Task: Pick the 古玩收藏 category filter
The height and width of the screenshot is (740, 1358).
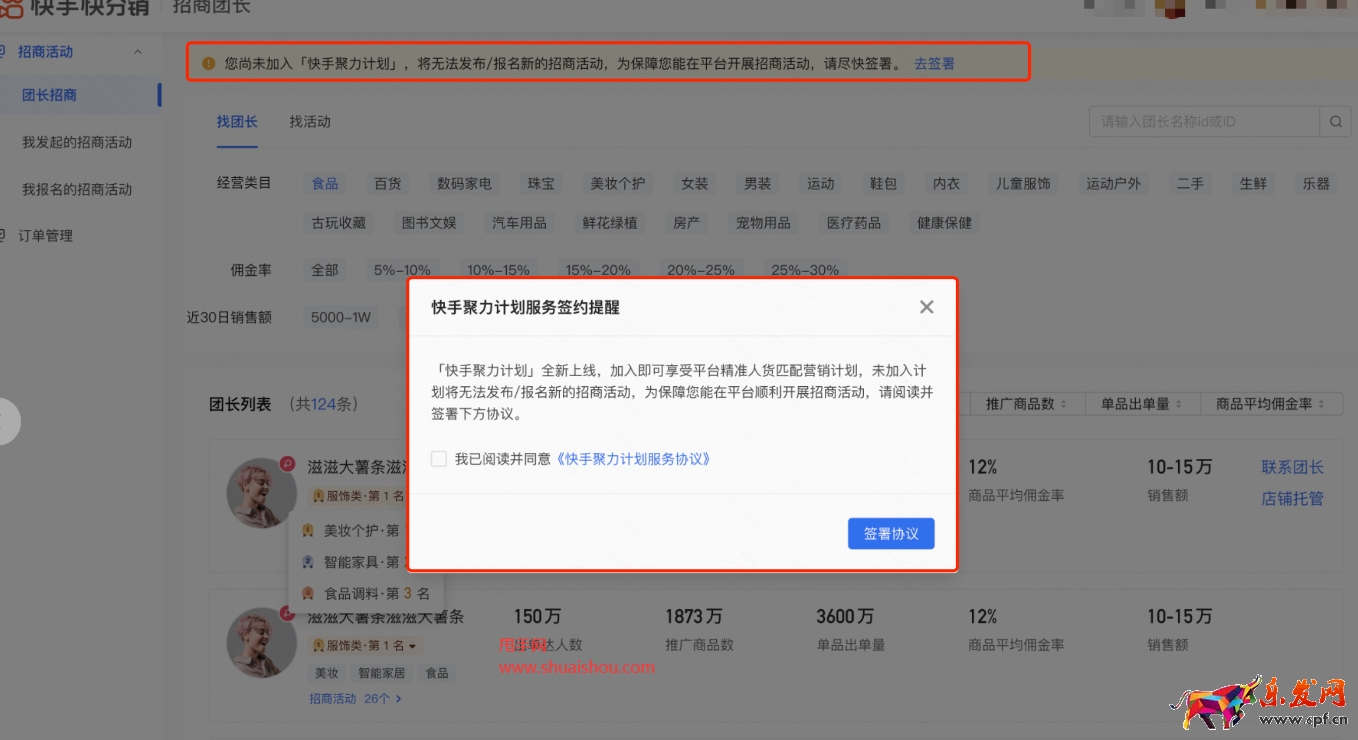Action: pos(339,223)
